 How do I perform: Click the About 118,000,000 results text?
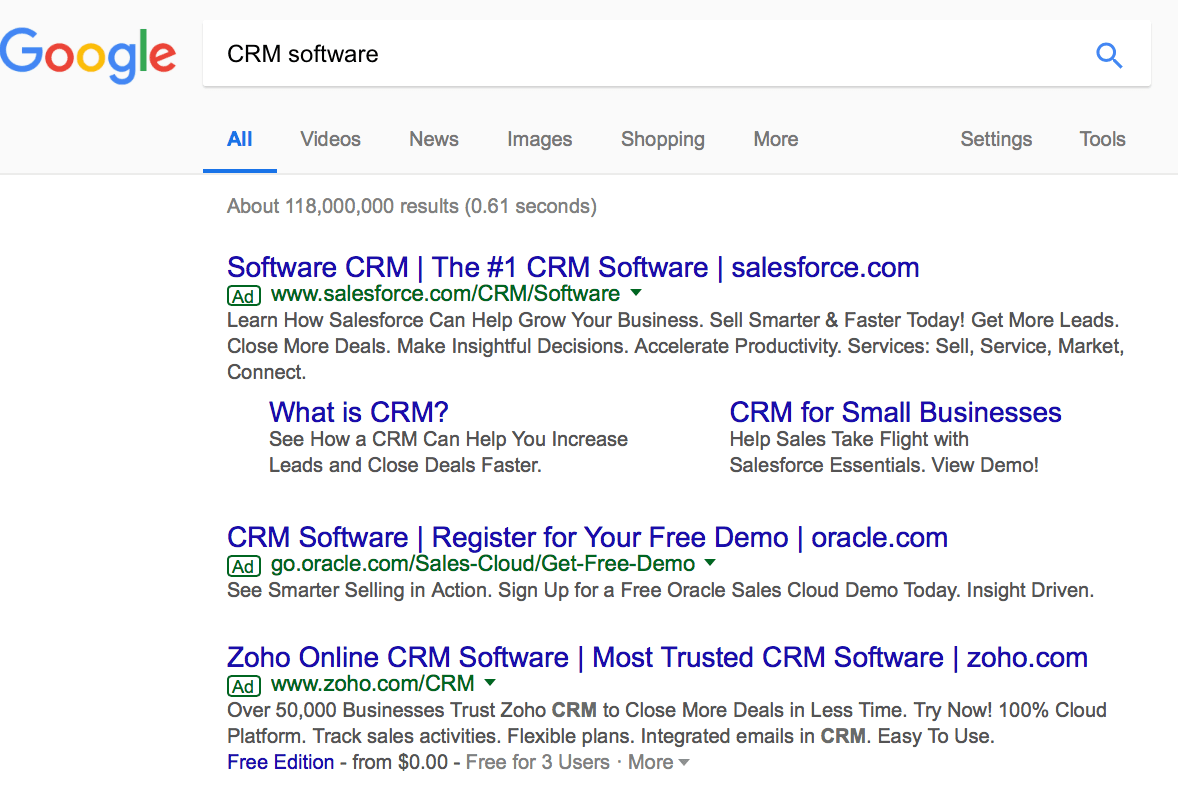coord(412,206)
